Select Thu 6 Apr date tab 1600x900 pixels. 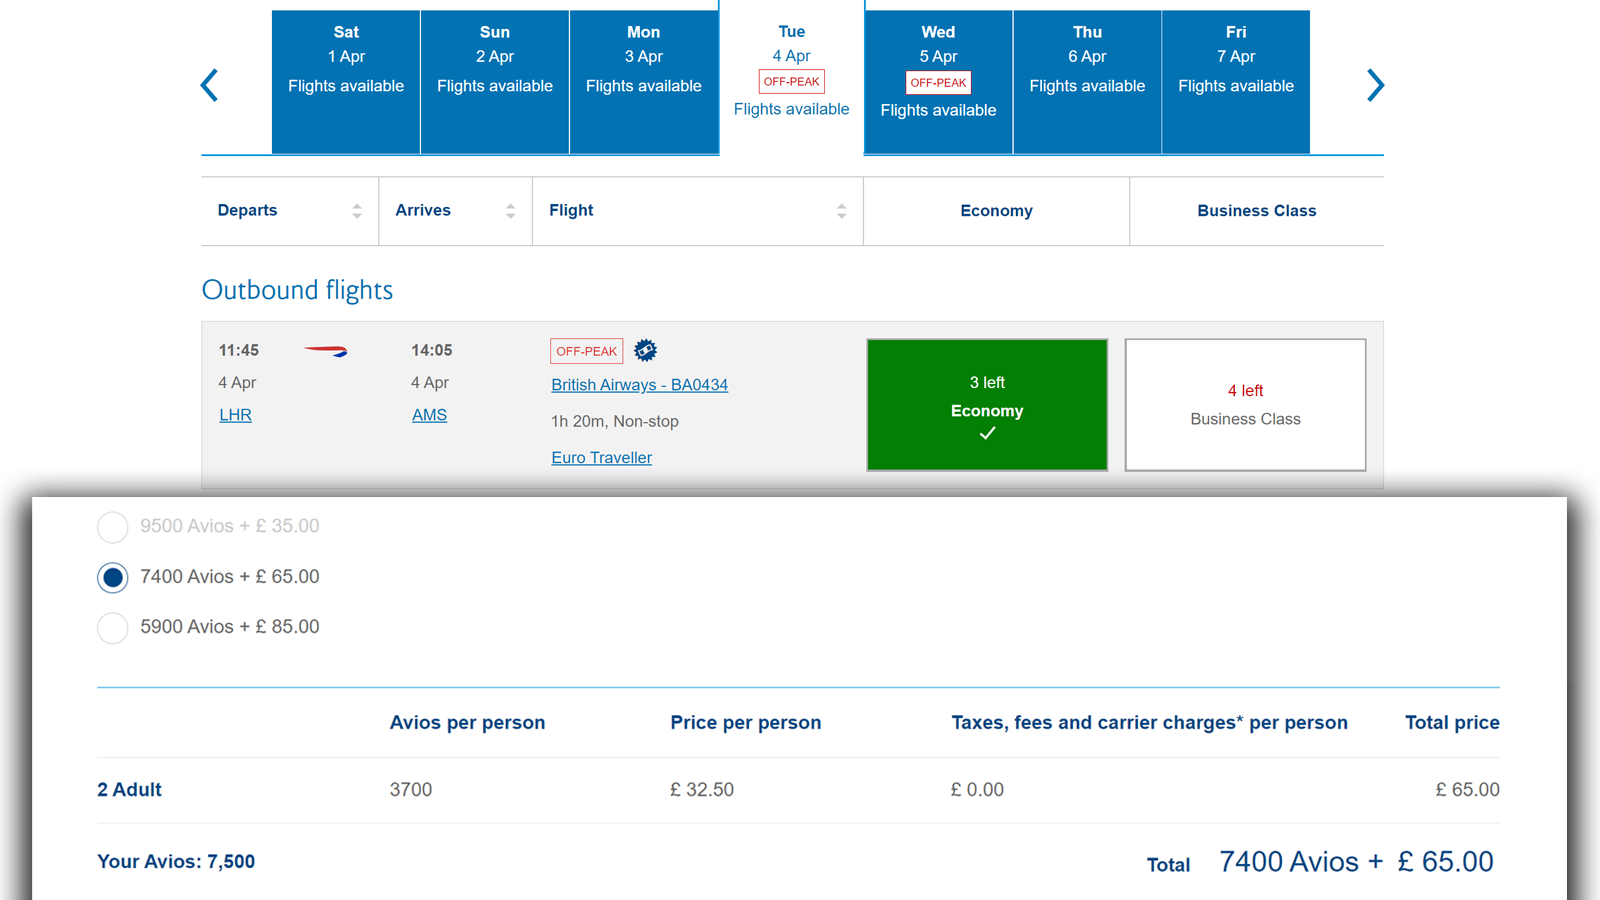[x=1087, y=82]
